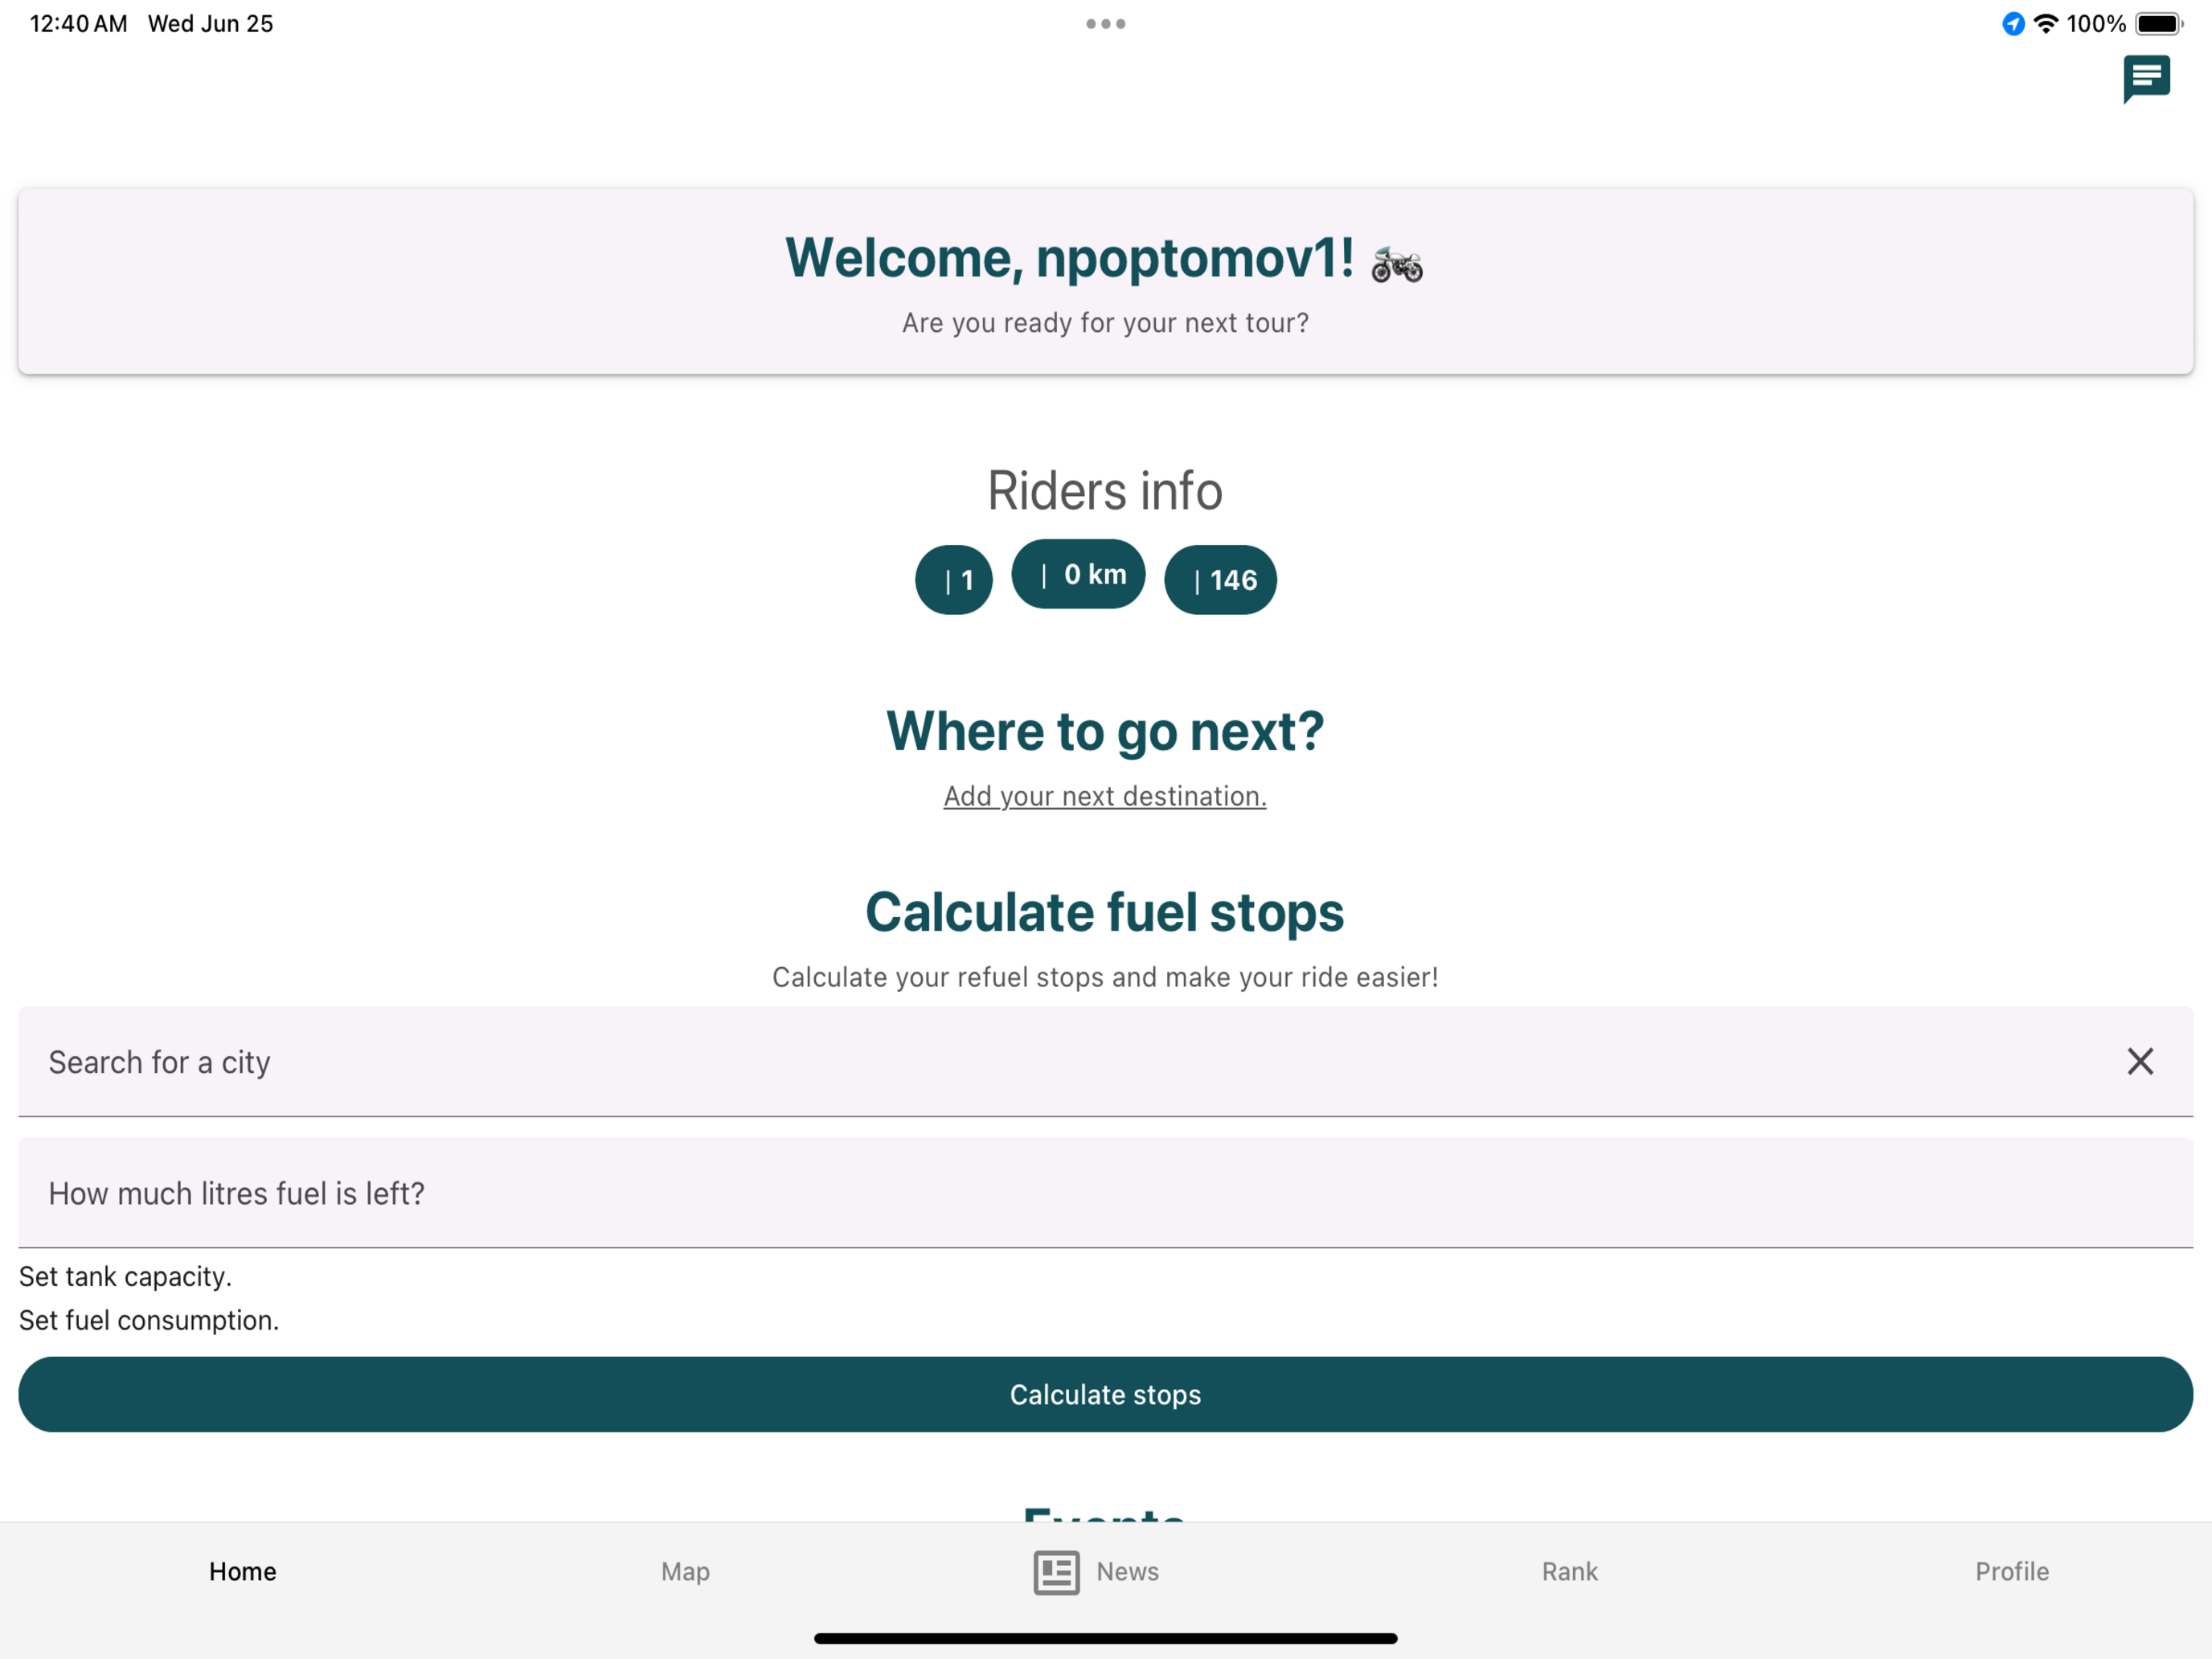Tap the three-dot multitasking indicator
This screenshot has height=1659, width=2212.
click(1106, 24)
